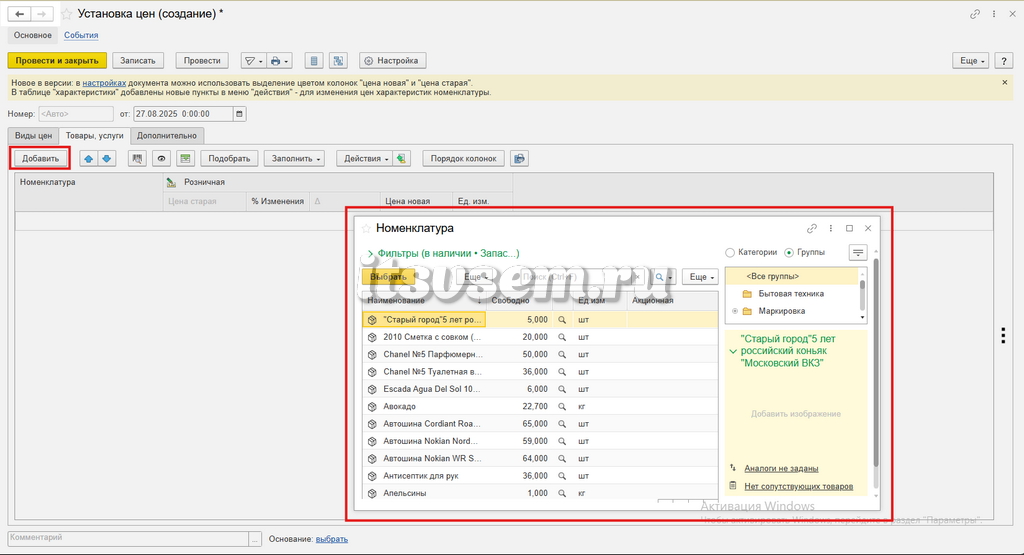Select the Группы radio button
1024x555 pixels.
pos(789,253)
